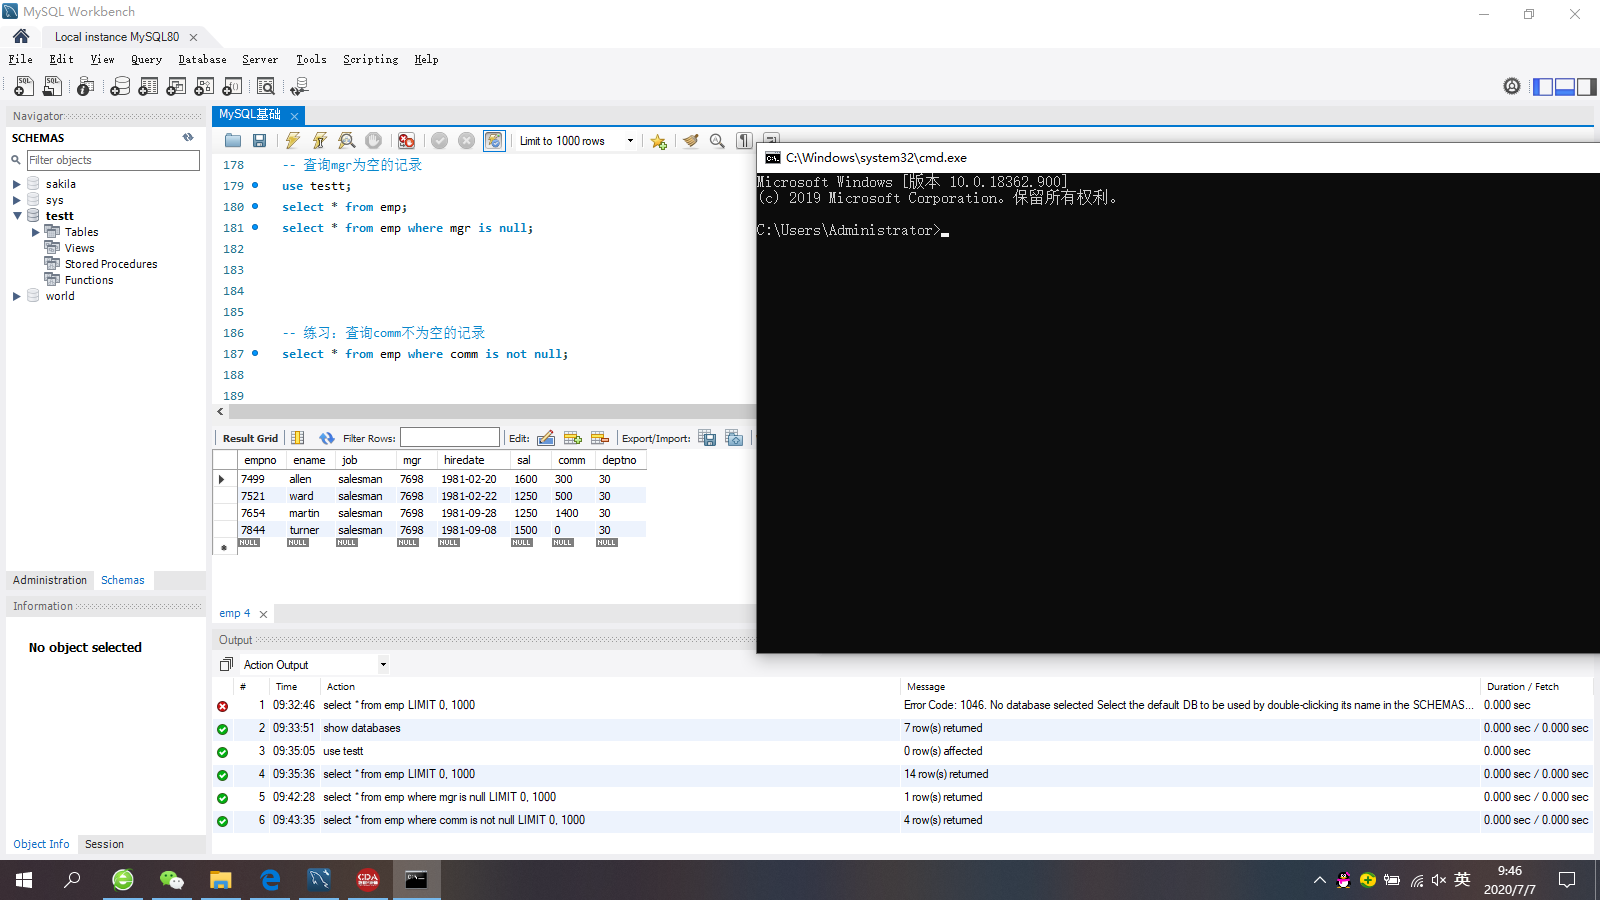Open the object inspector icon

86,87
